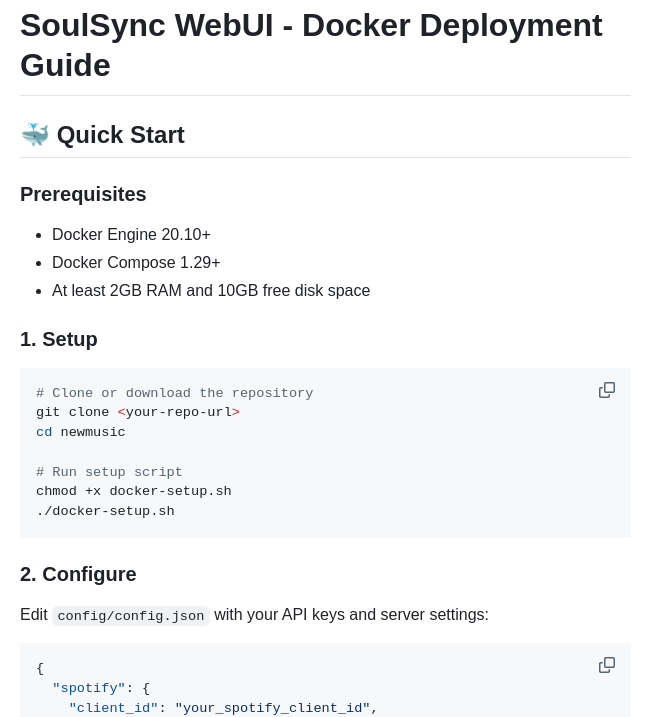This screenshot has height=717, width=651.
Task: Click the Prerequisites heading
Action: tap(83, 194)
